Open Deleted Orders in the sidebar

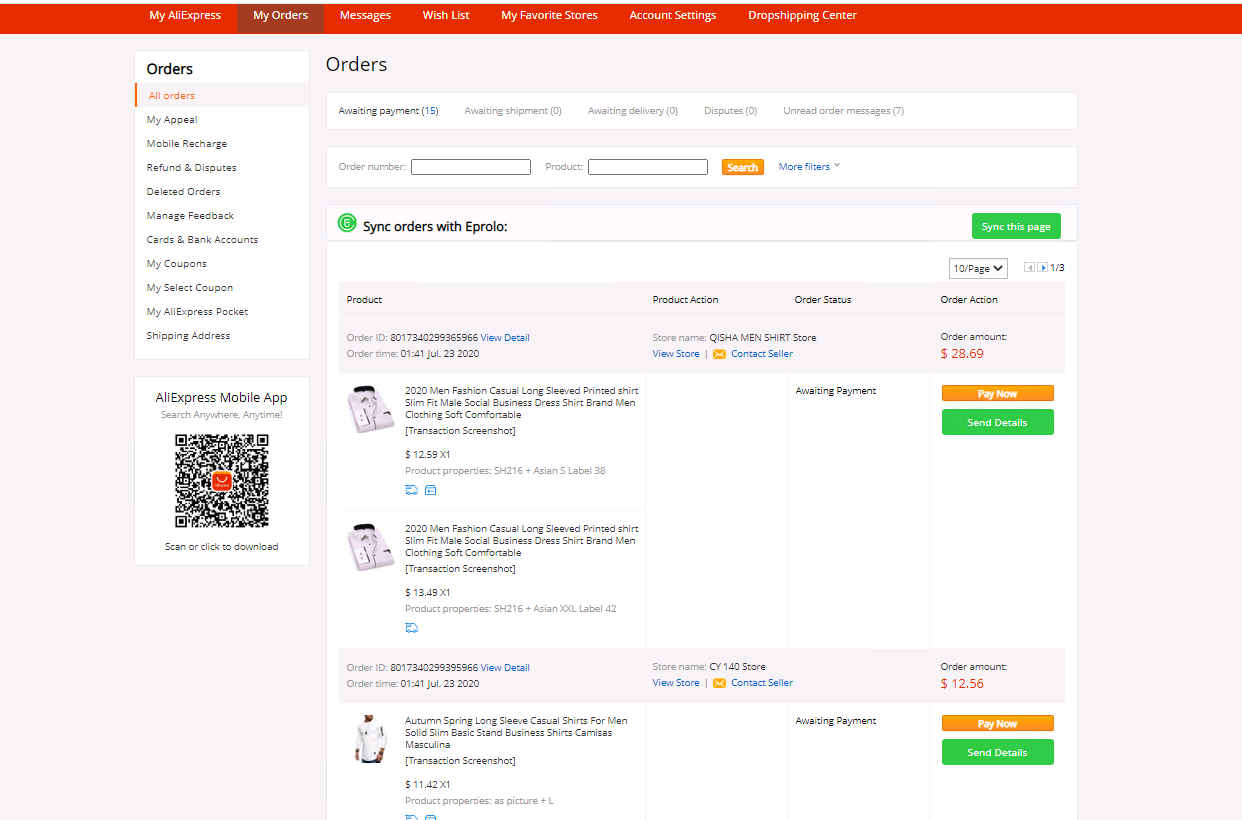[183, 192]
